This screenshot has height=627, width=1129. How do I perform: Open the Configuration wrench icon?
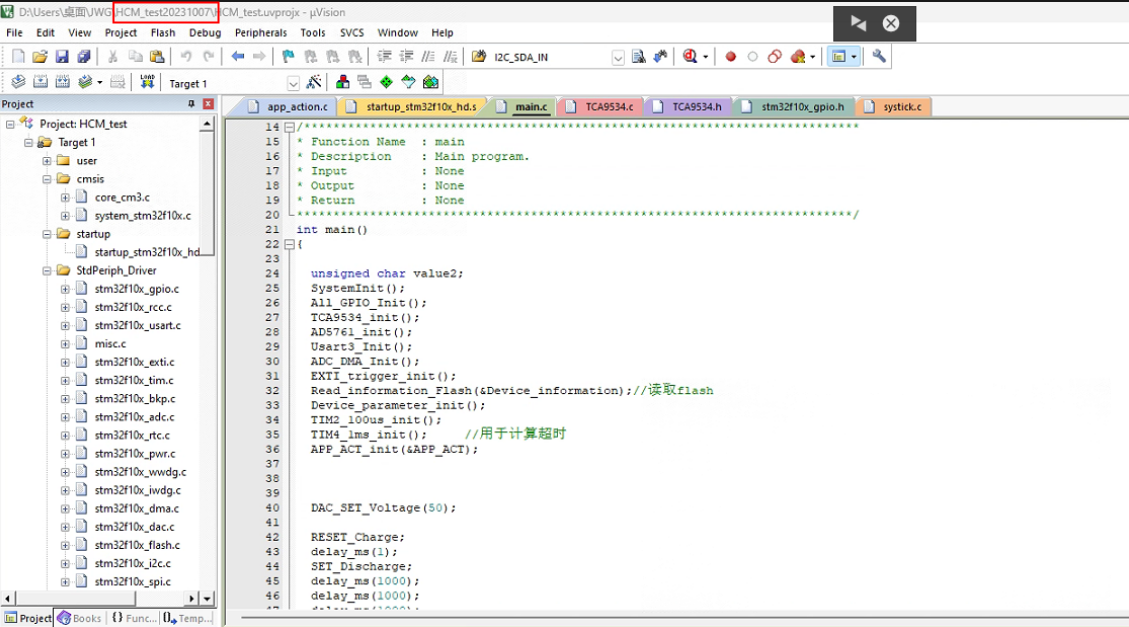(x=879, y=57)
